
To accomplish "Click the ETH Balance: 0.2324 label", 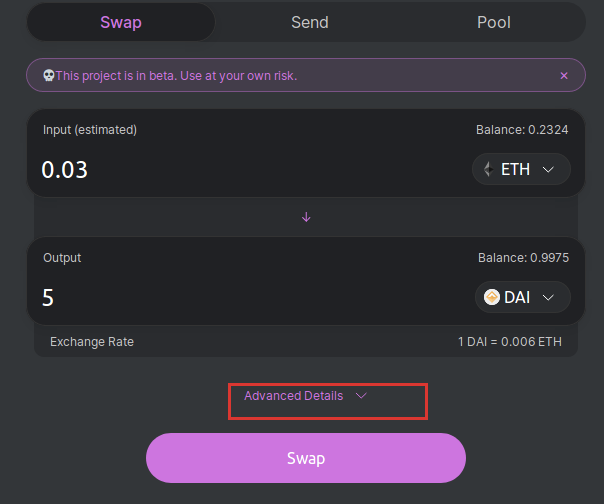I will (x=522, y=130).
